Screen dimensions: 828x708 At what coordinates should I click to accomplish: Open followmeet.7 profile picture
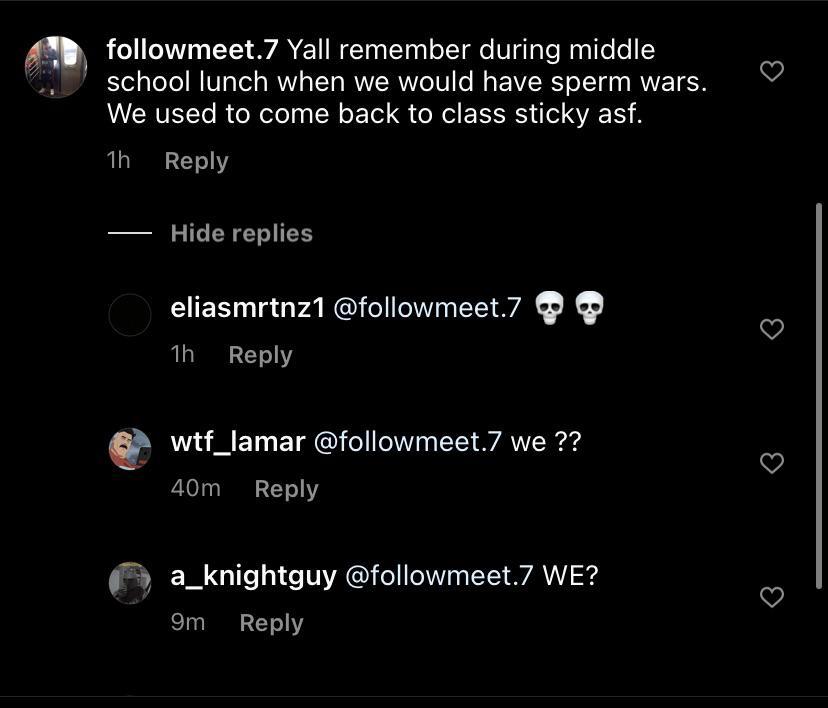pyautogui.click(x=56, y=67)
